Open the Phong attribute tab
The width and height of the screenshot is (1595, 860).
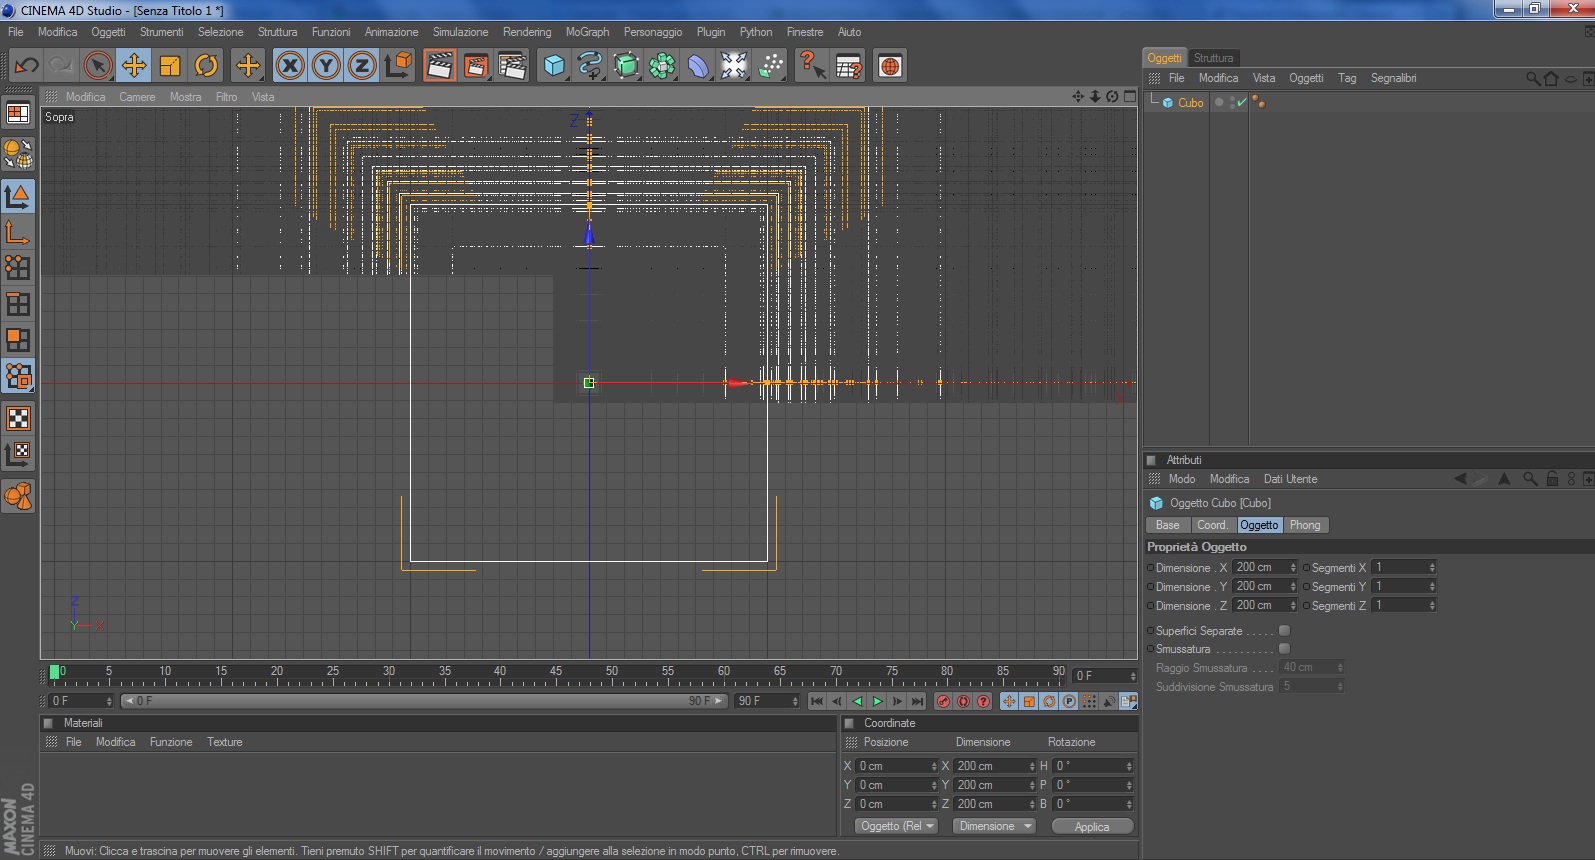[1304, 525]
